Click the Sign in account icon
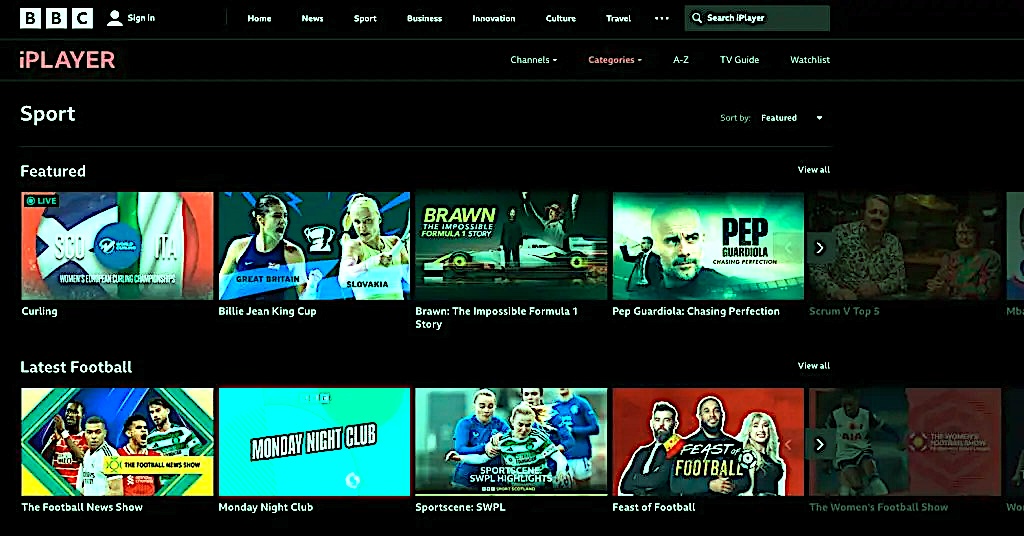 [x=114, y=18]
